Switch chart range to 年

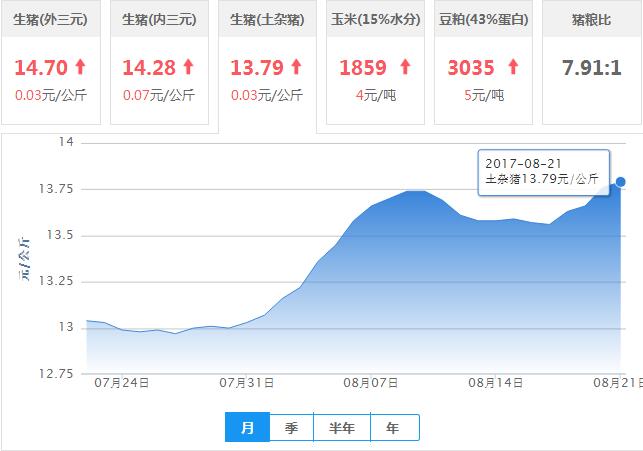394,427
